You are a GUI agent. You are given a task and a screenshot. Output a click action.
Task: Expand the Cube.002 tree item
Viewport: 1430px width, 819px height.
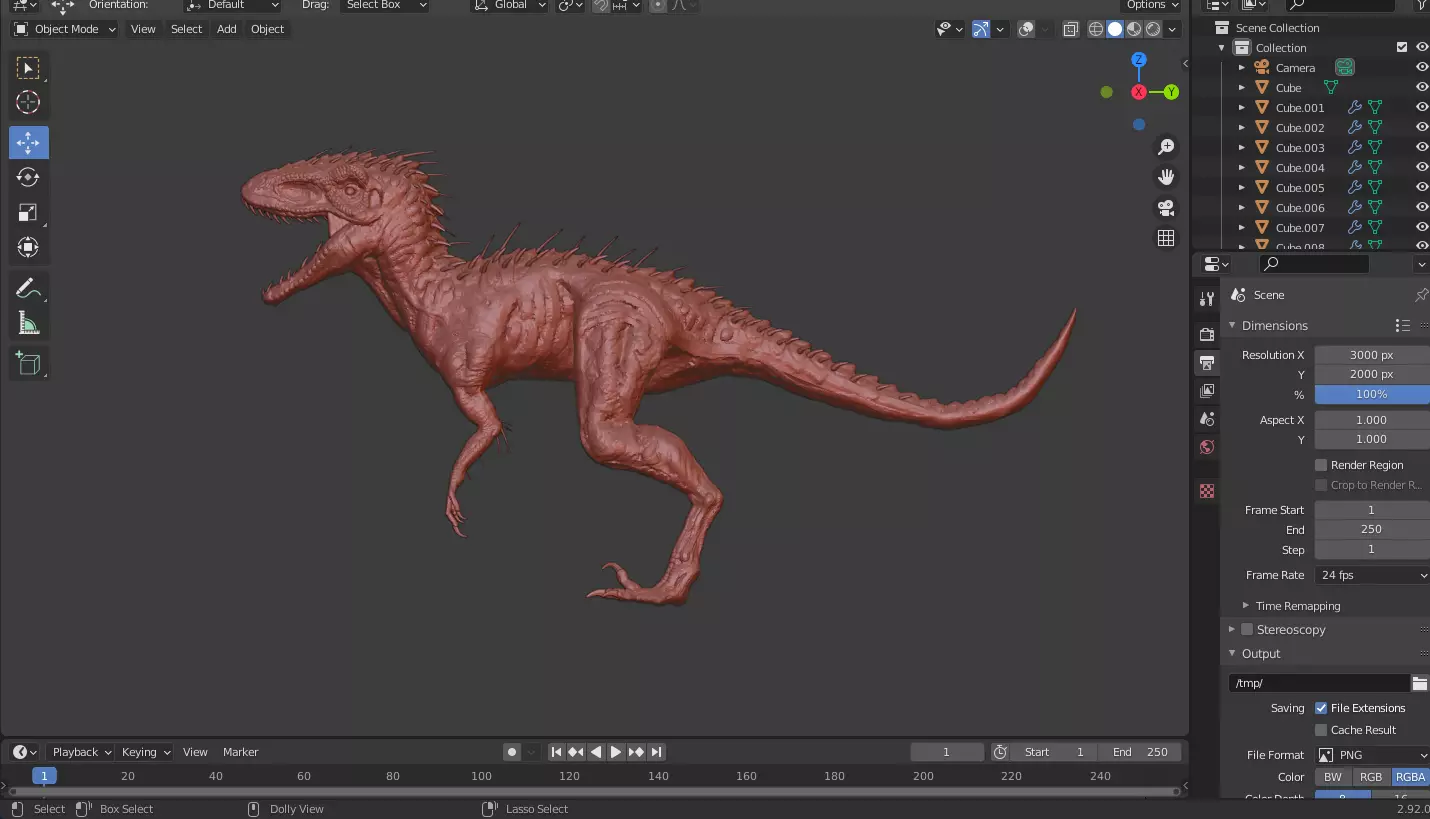coord(1241,128)
